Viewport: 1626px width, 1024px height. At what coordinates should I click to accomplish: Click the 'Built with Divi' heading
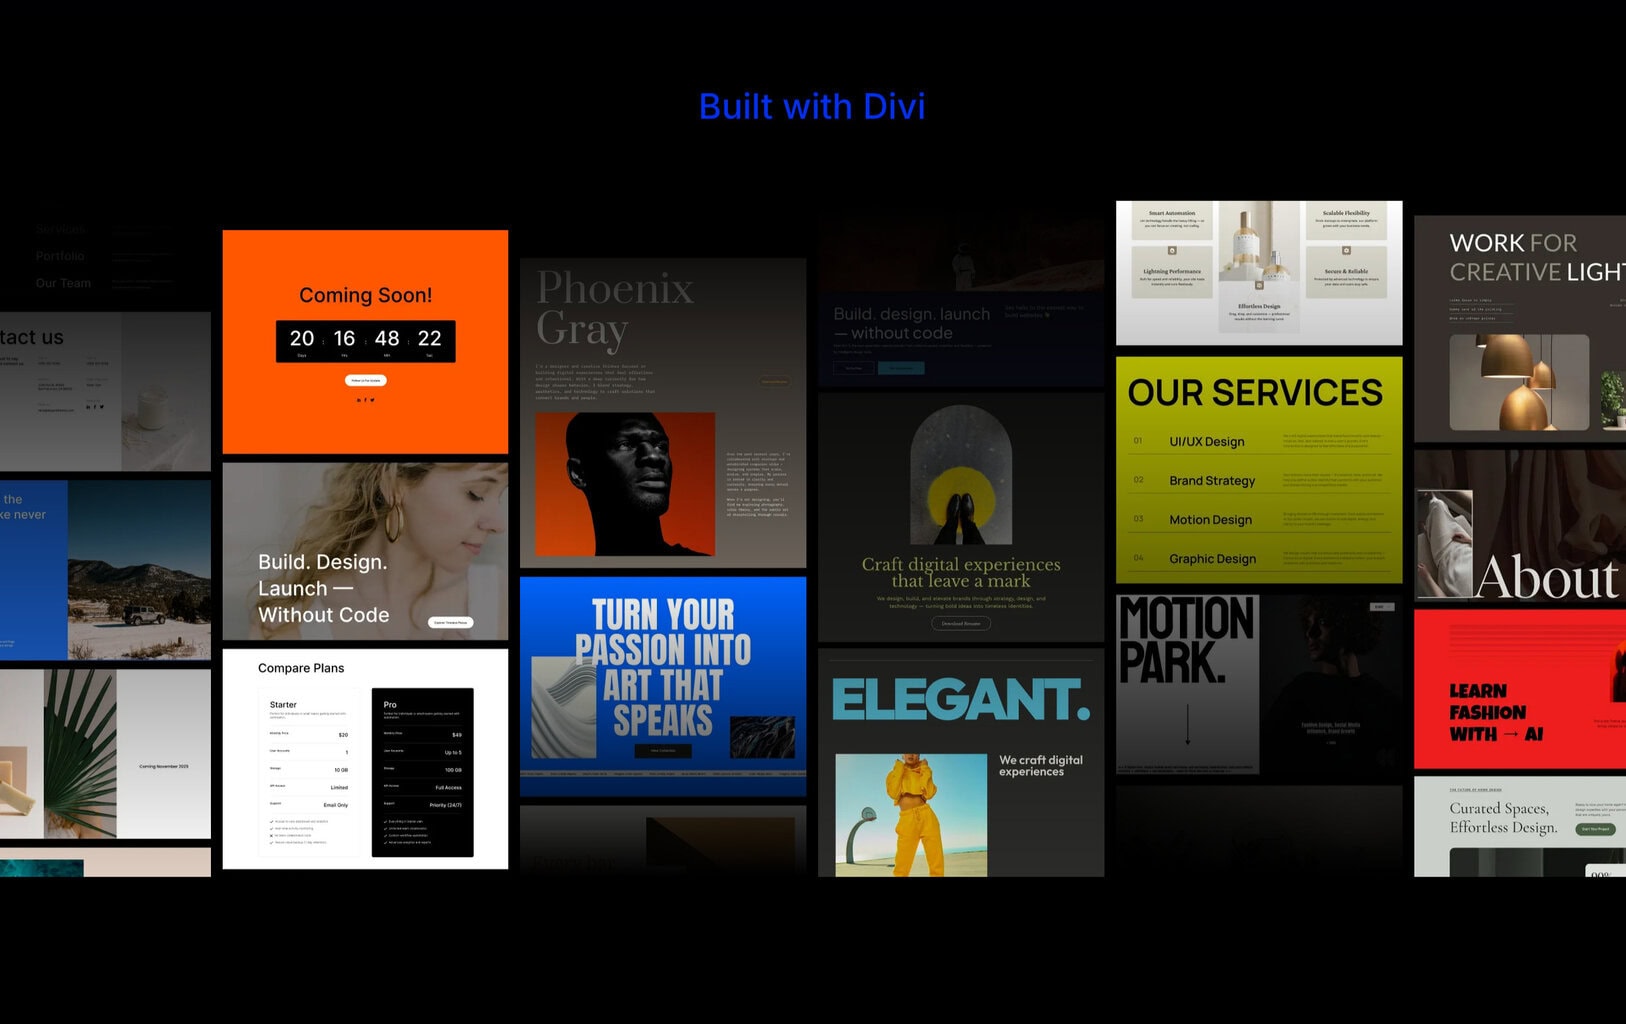coord(812,106)
